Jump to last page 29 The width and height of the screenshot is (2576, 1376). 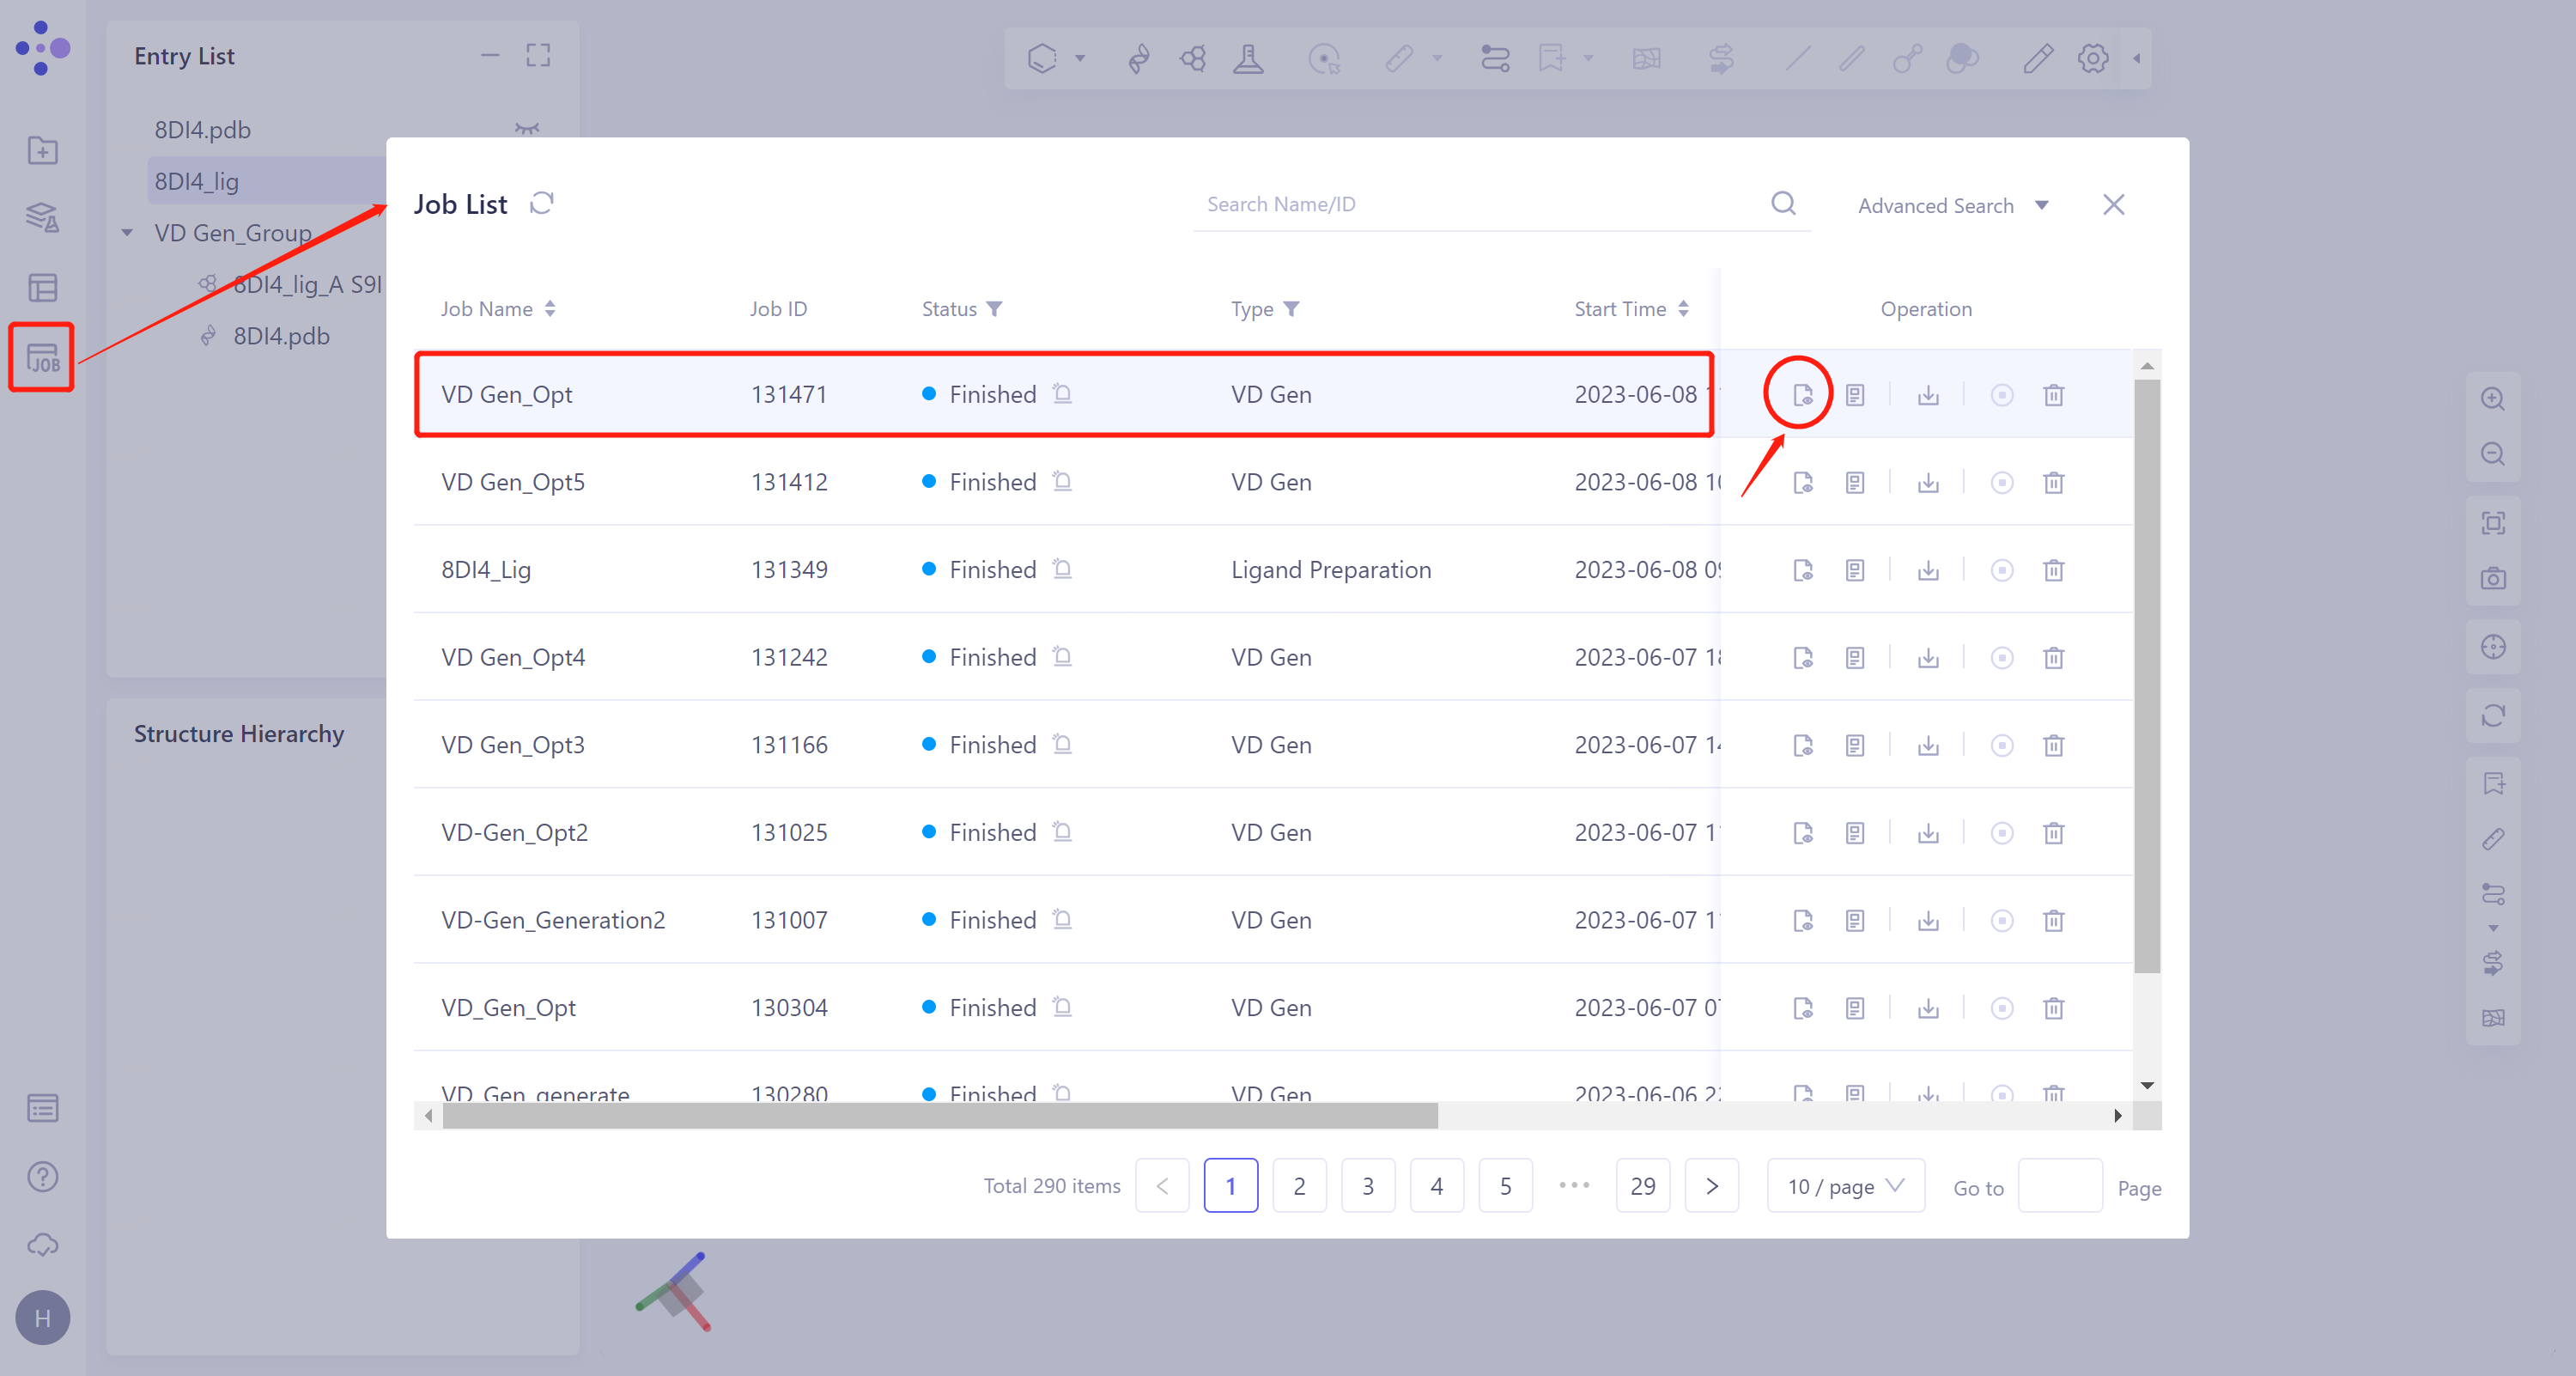tap(1642, 1186)
